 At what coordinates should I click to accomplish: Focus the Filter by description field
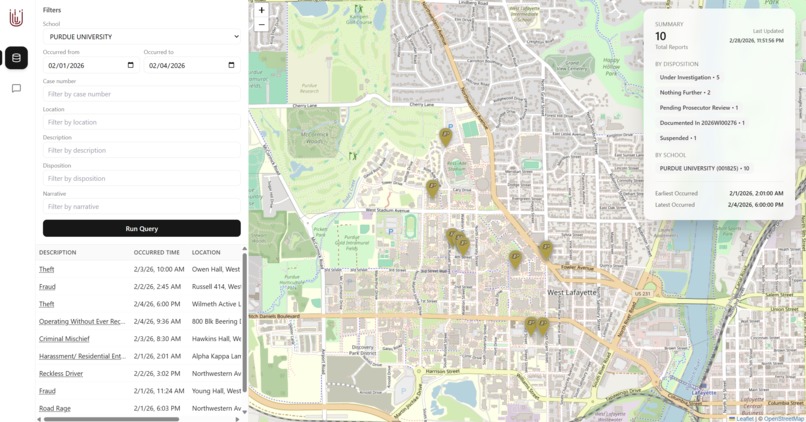point(142,151)
